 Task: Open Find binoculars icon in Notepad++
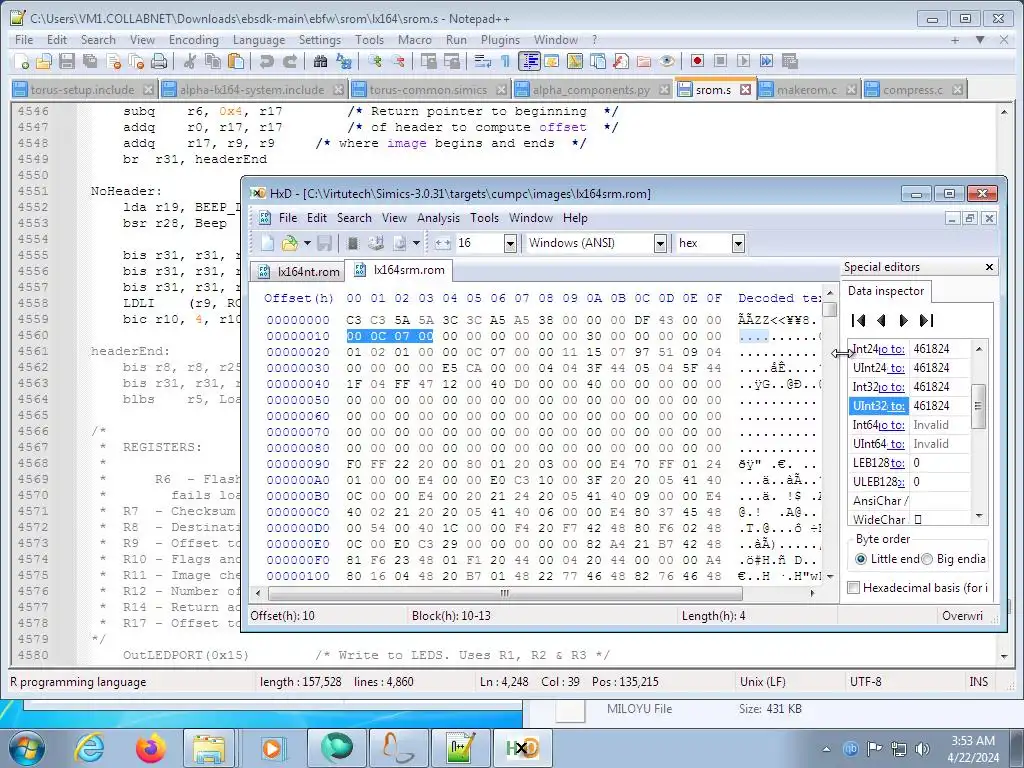coord(320,61)
